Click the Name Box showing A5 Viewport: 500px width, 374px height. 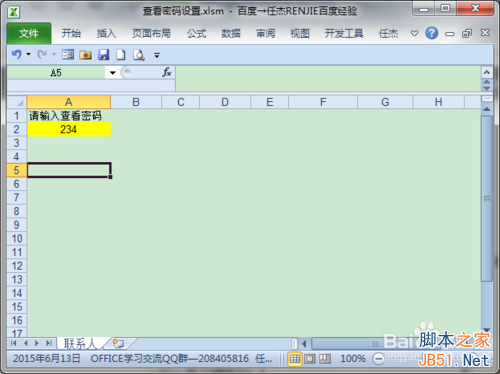56,73
